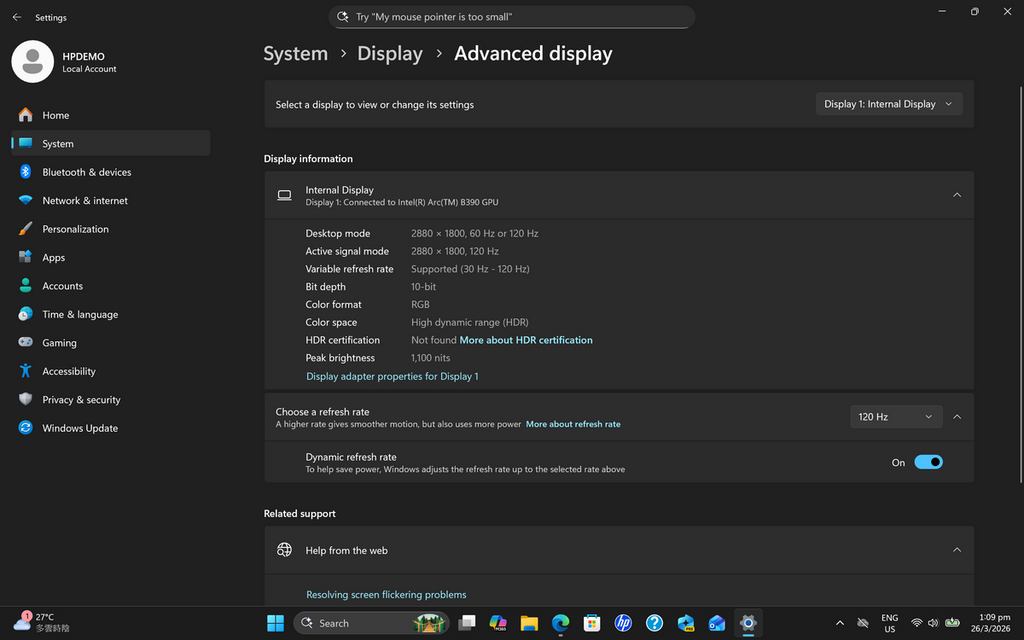1024x640 pixels.
Task: Open the Display 1: Internal Display selector
Action: click(888, 103)
